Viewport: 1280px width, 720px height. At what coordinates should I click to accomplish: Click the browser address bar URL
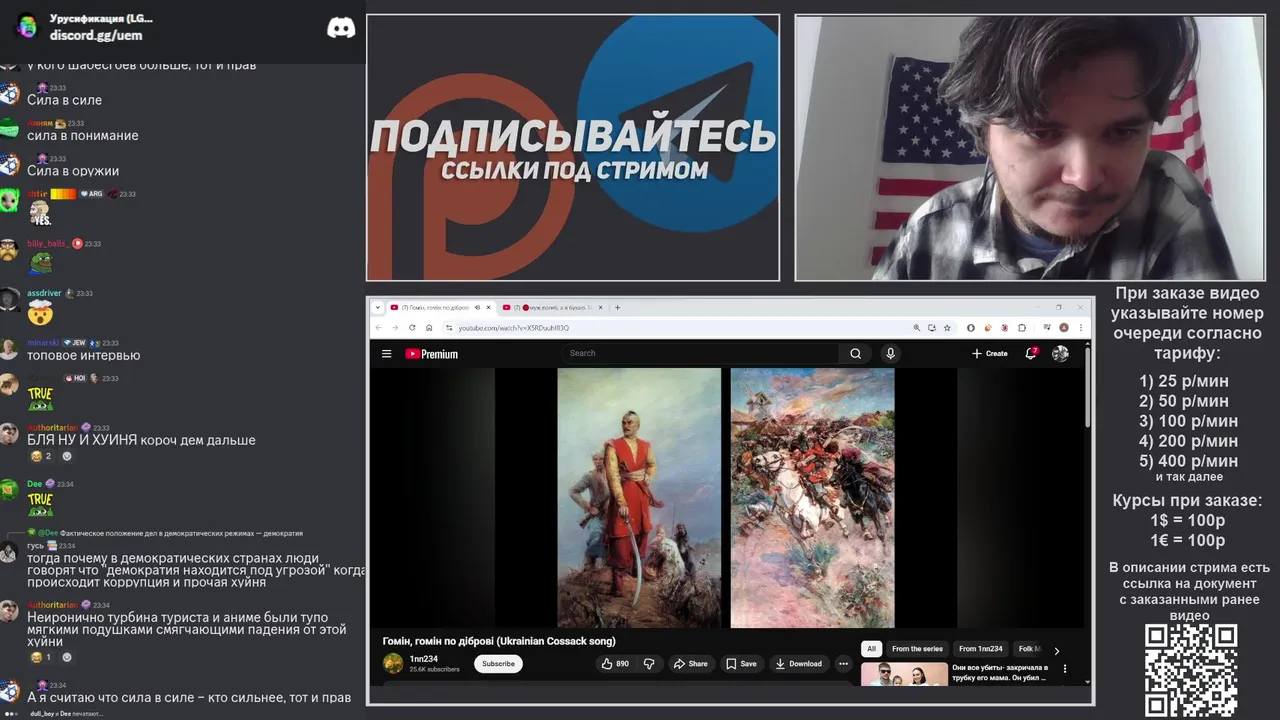point(514,327)
